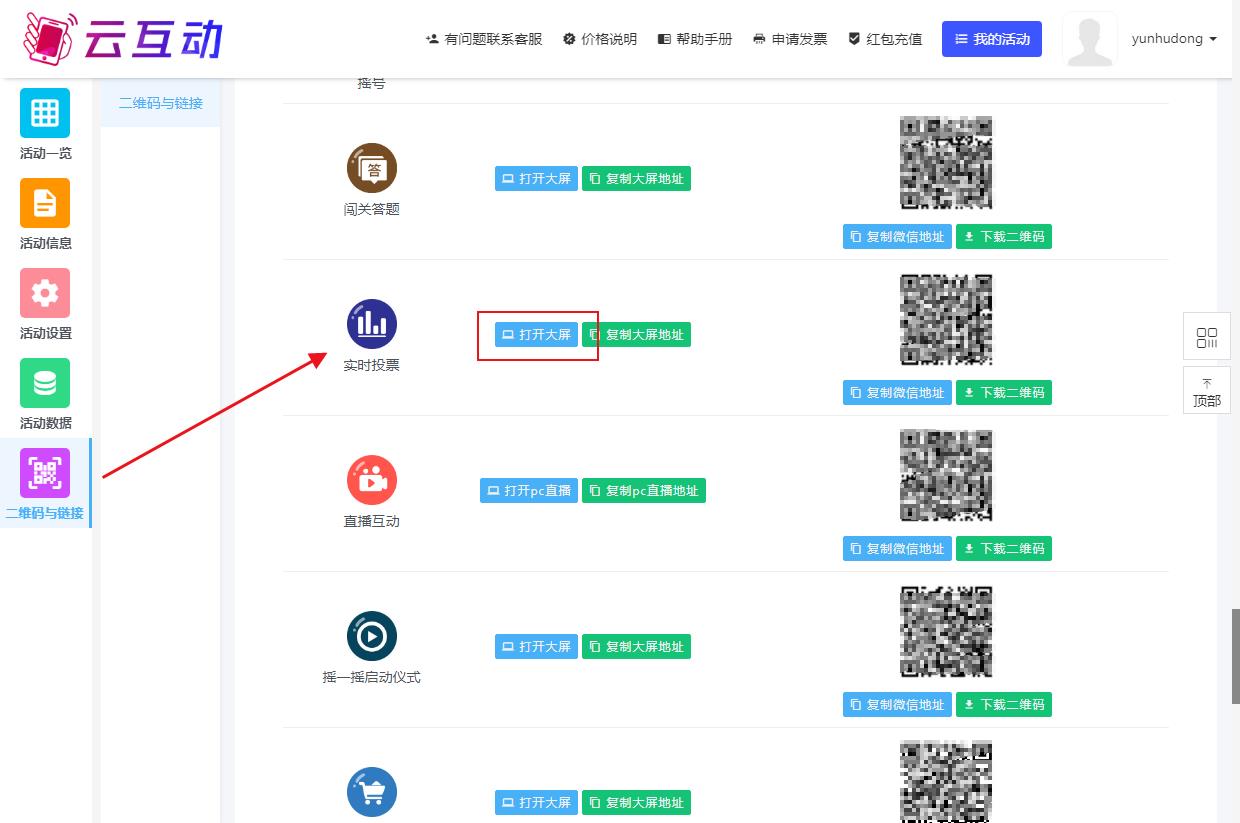1240x823 pixels.
Task: Click the 摇一摇启动仪式 label text
Action: click(372, 678)
